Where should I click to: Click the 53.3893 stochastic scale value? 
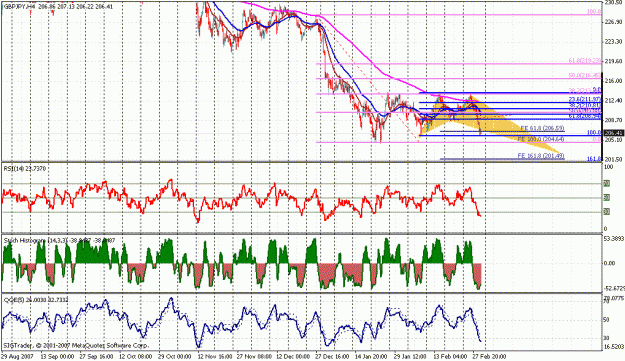(614, 239)
